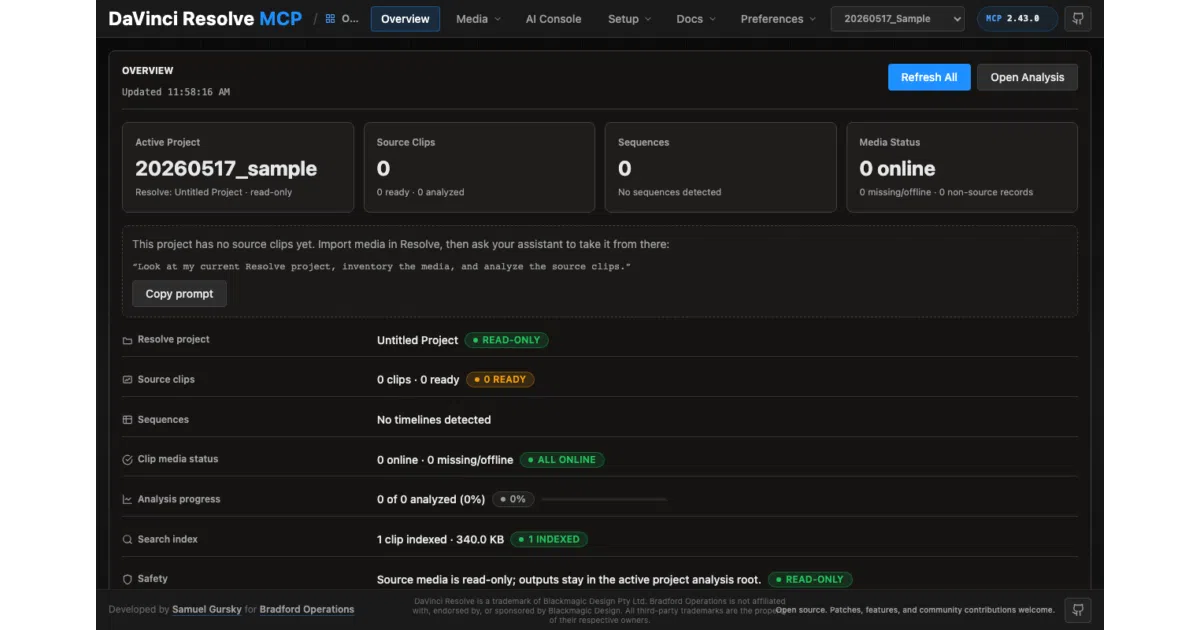Select the Overview tab
1200x630 pixels.
[405, 19]
